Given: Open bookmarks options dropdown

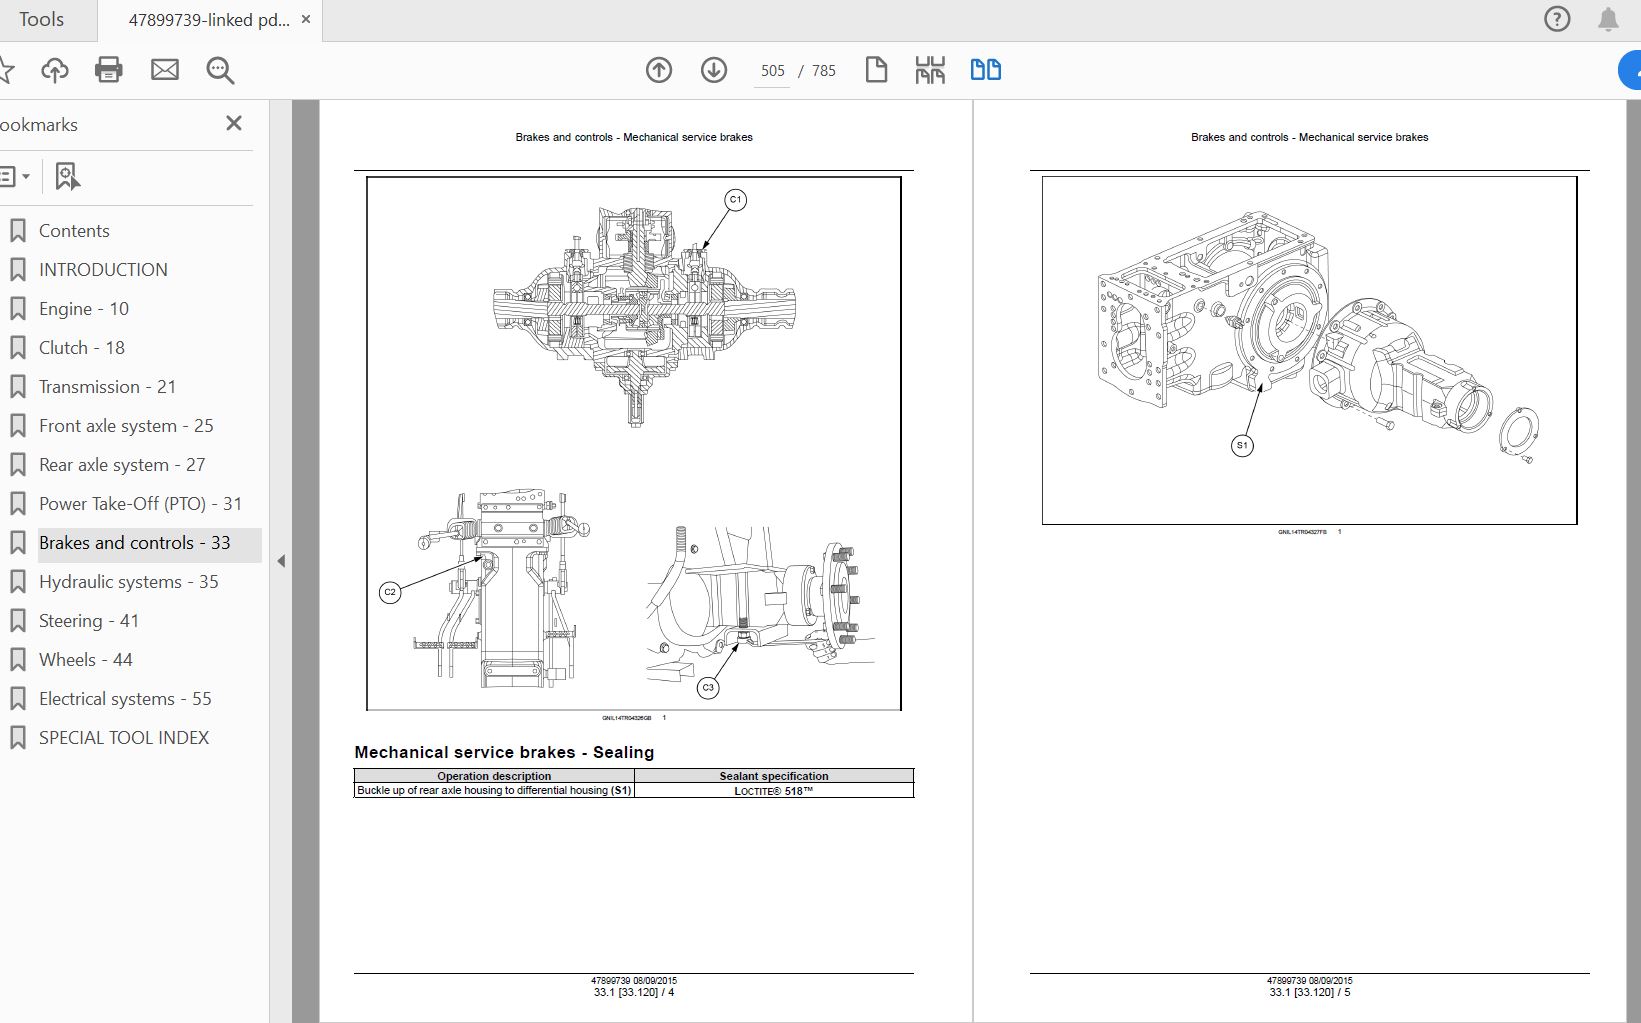Looking at the screenshot, I should [14, 176].
